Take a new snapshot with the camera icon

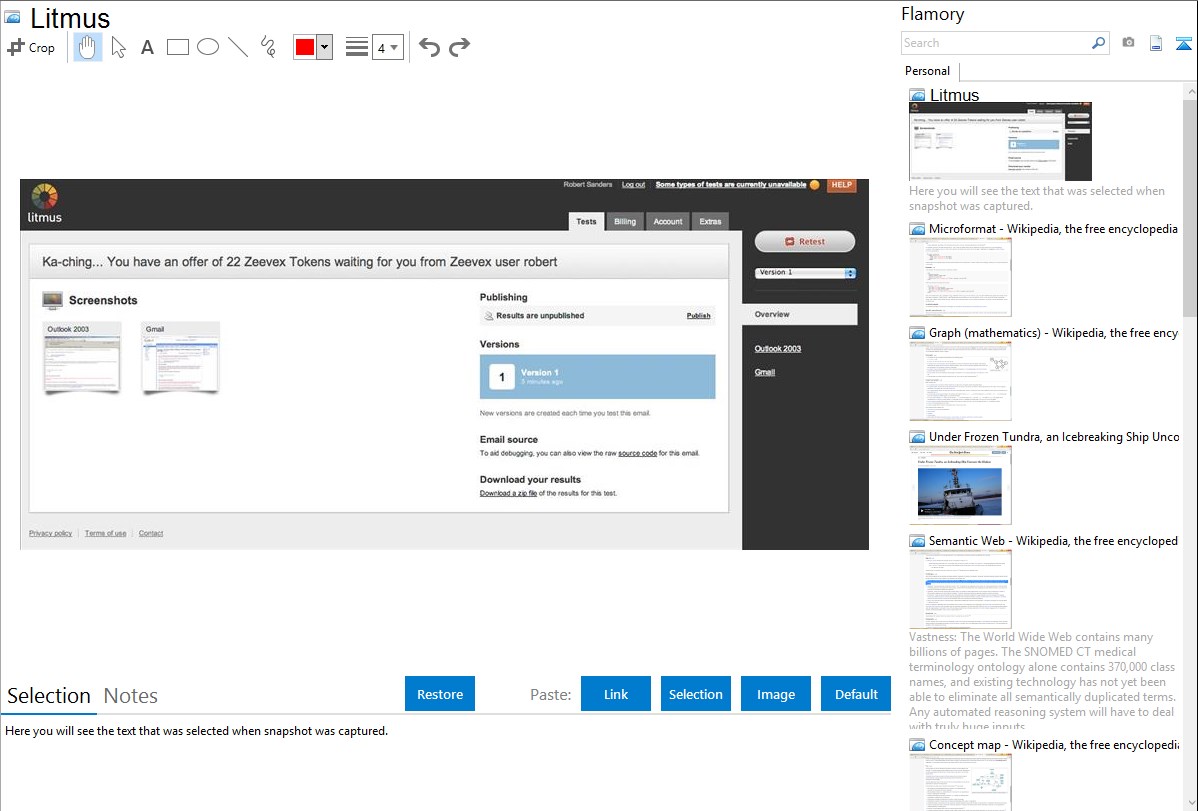tap(1128, 43)
